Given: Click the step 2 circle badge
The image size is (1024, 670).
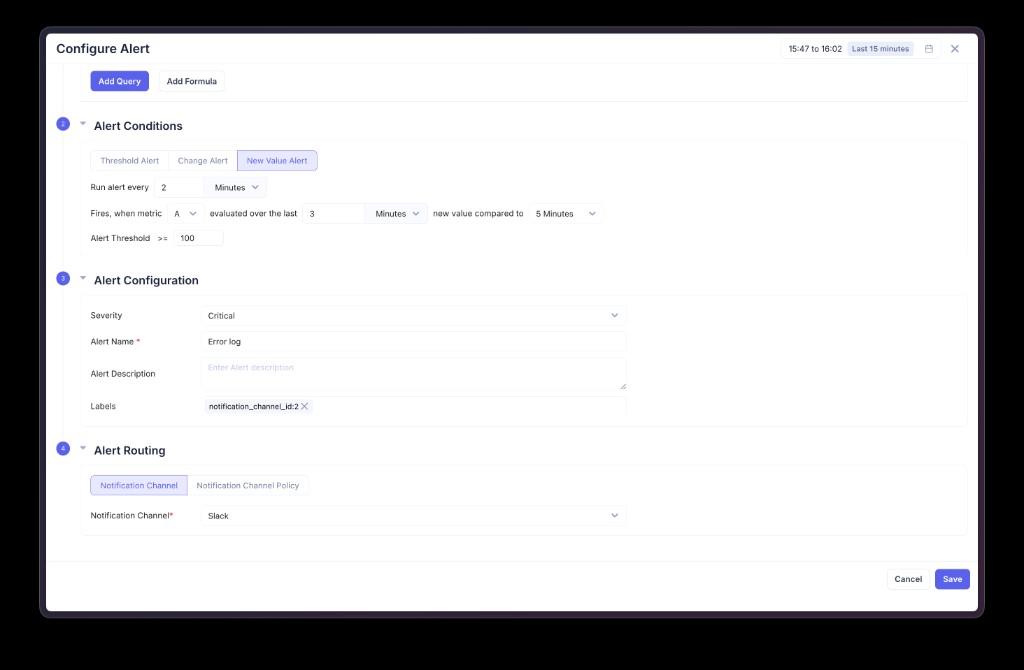Looking at the screenshot, I should tap(63, 124).
